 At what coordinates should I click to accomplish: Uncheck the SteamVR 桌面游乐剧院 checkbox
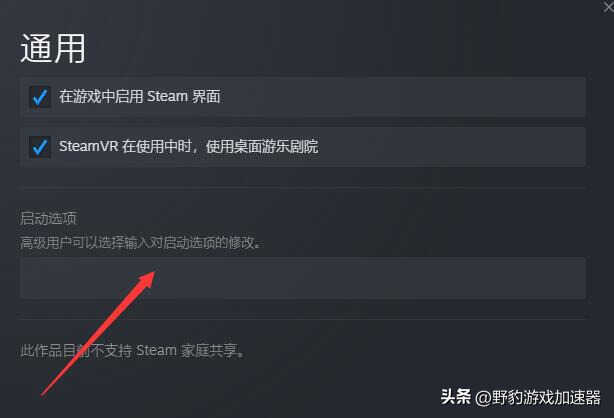pyautogui.click(x=40, y=147)
